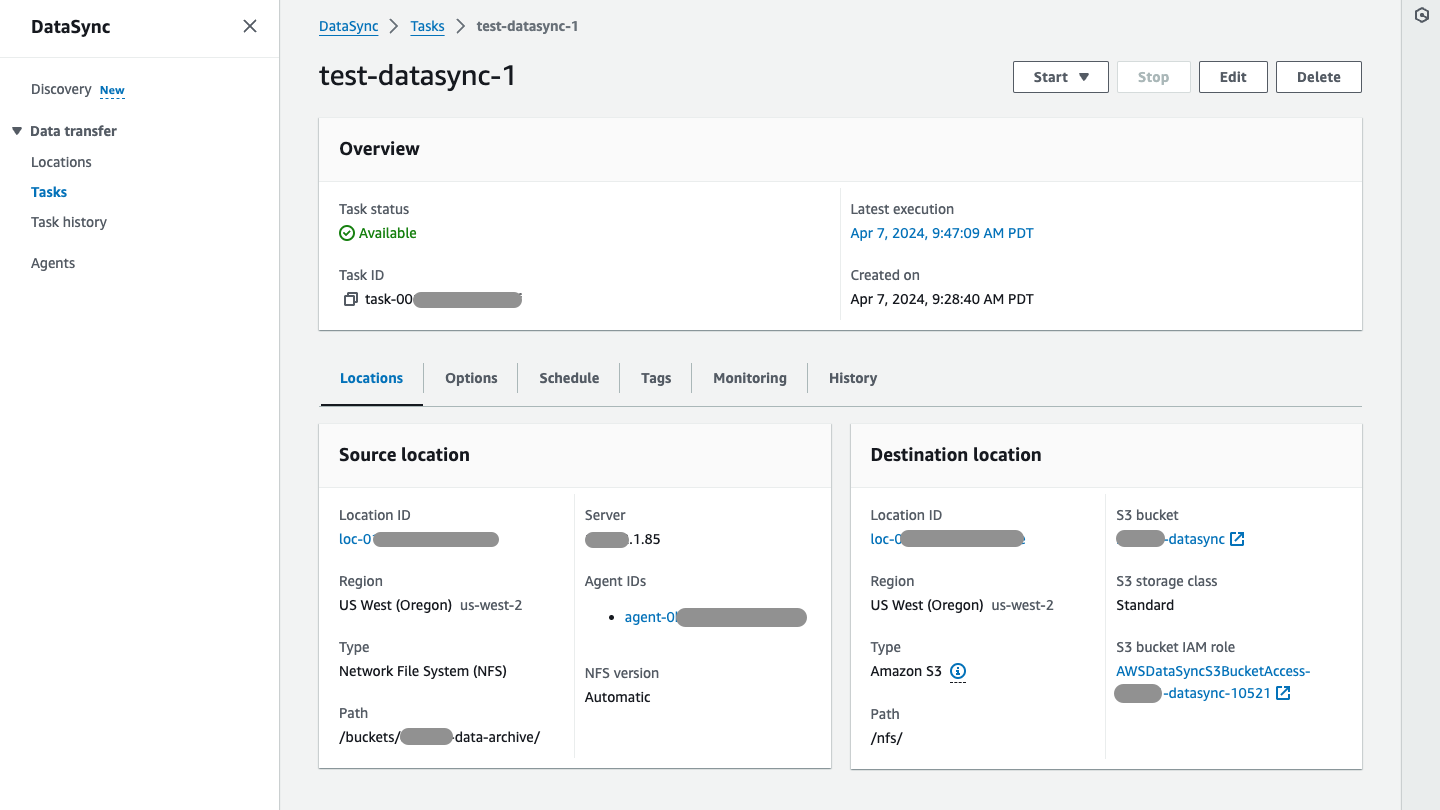
Task: Click the Source location heading
Action: [x=404, y=455]
